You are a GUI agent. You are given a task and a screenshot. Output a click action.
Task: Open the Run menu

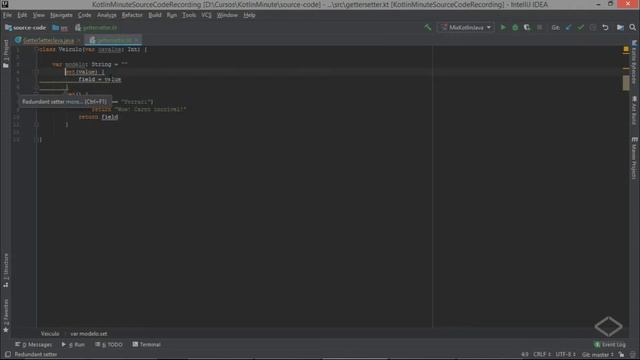[172, 15]
